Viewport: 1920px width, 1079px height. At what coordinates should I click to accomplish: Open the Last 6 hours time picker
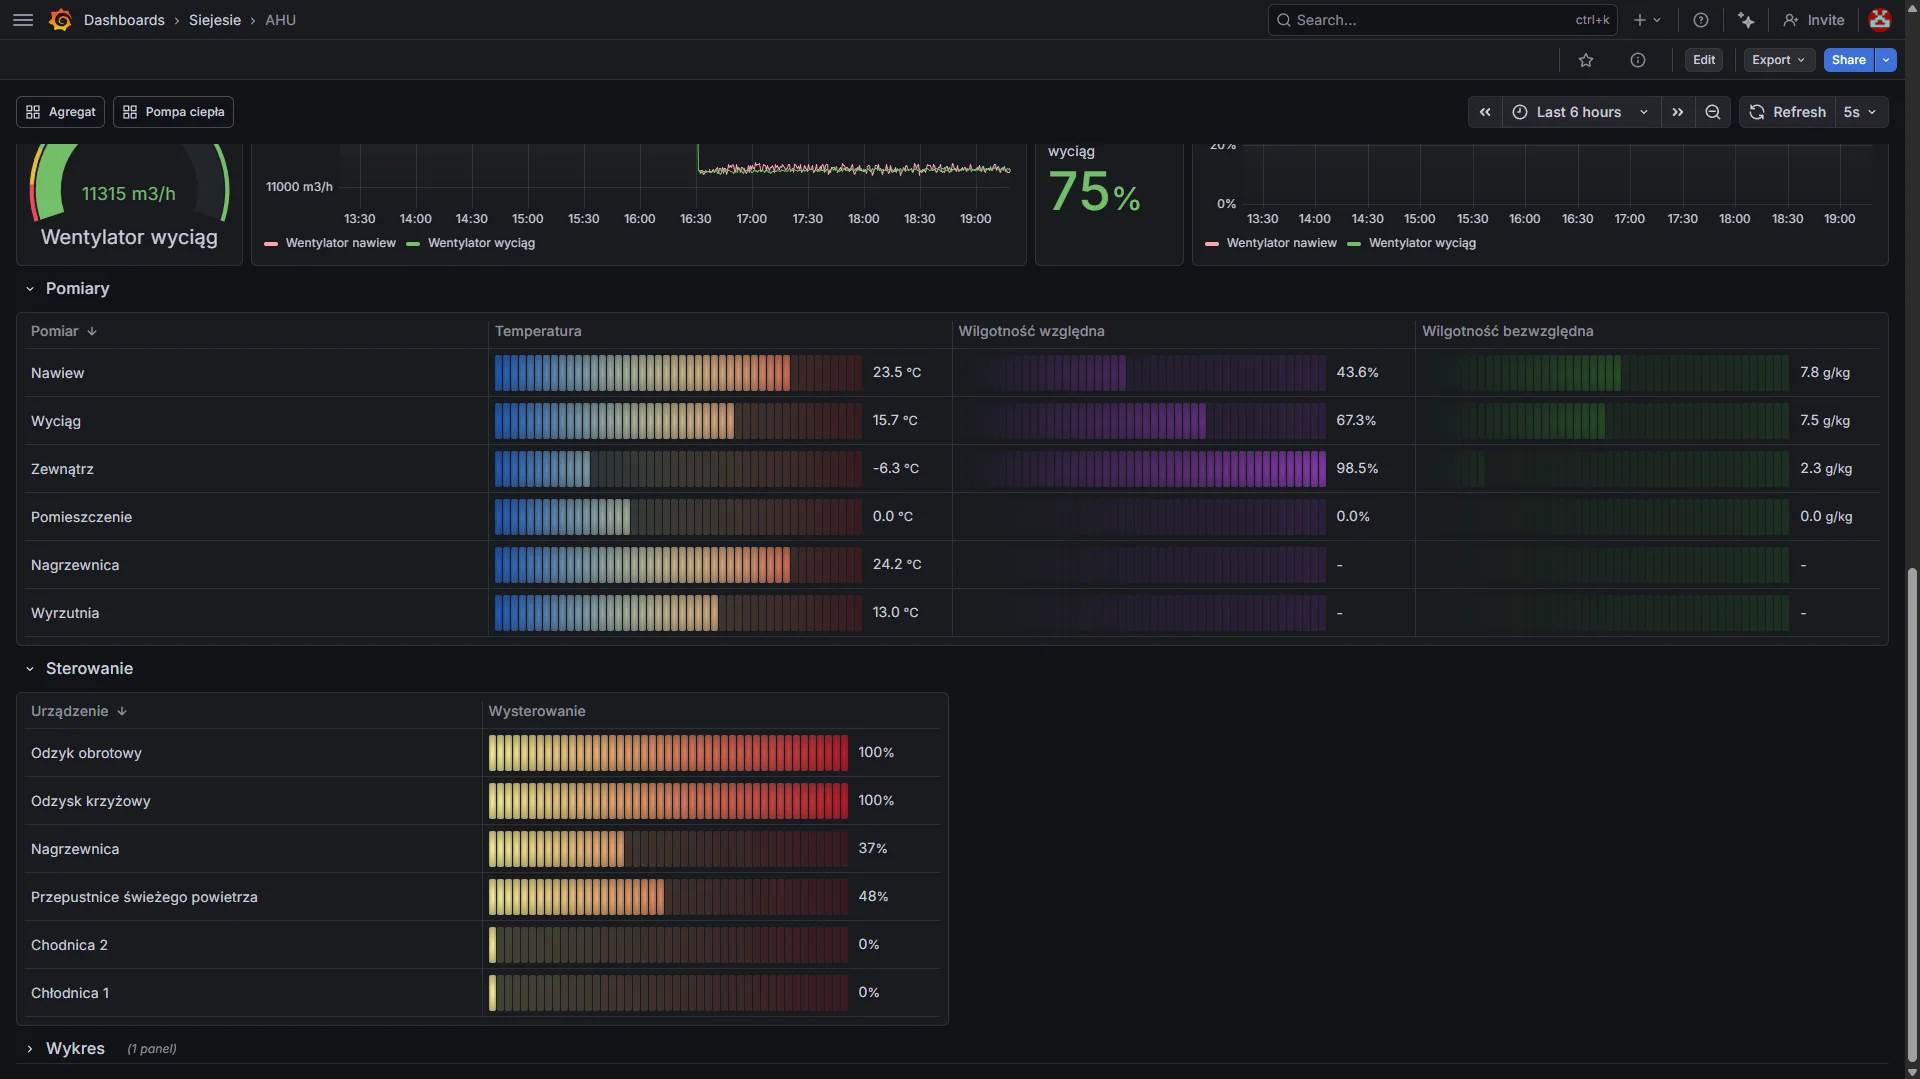point(1576,112)
